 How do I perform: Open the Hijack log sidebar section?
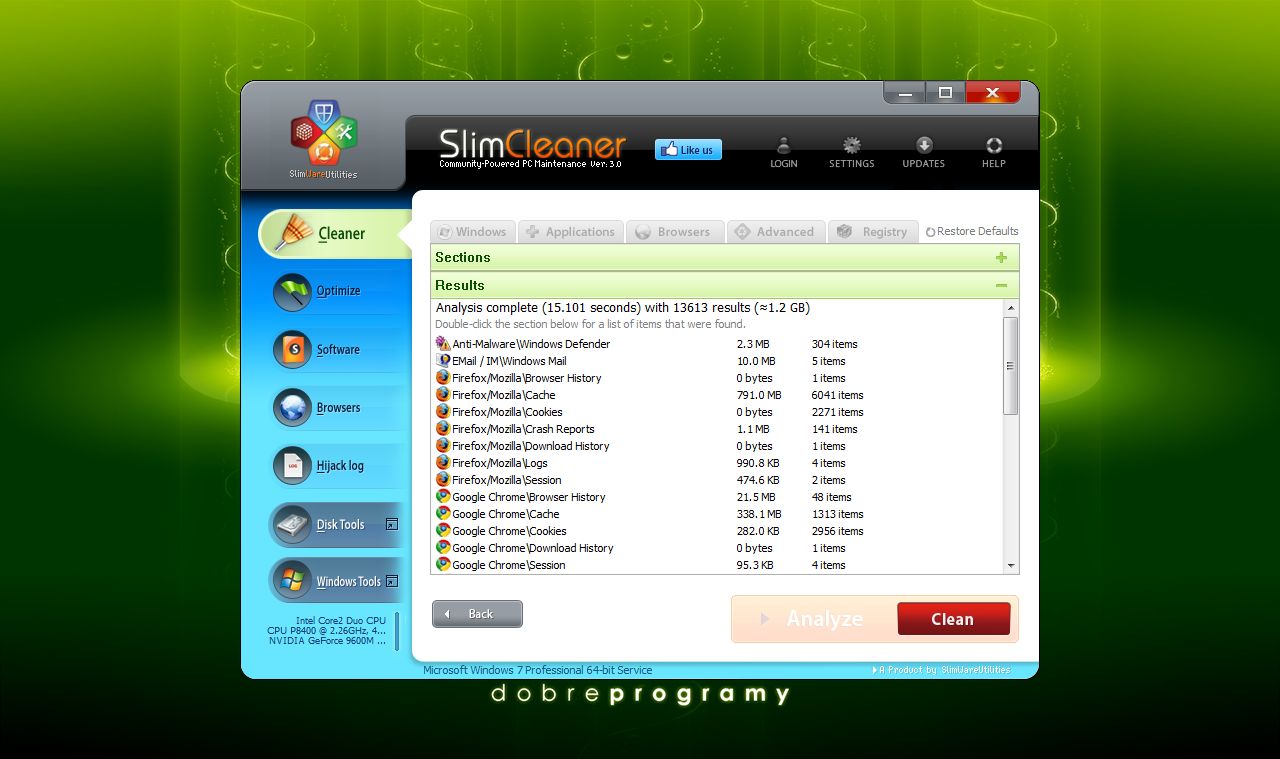[x=337, y=466]
